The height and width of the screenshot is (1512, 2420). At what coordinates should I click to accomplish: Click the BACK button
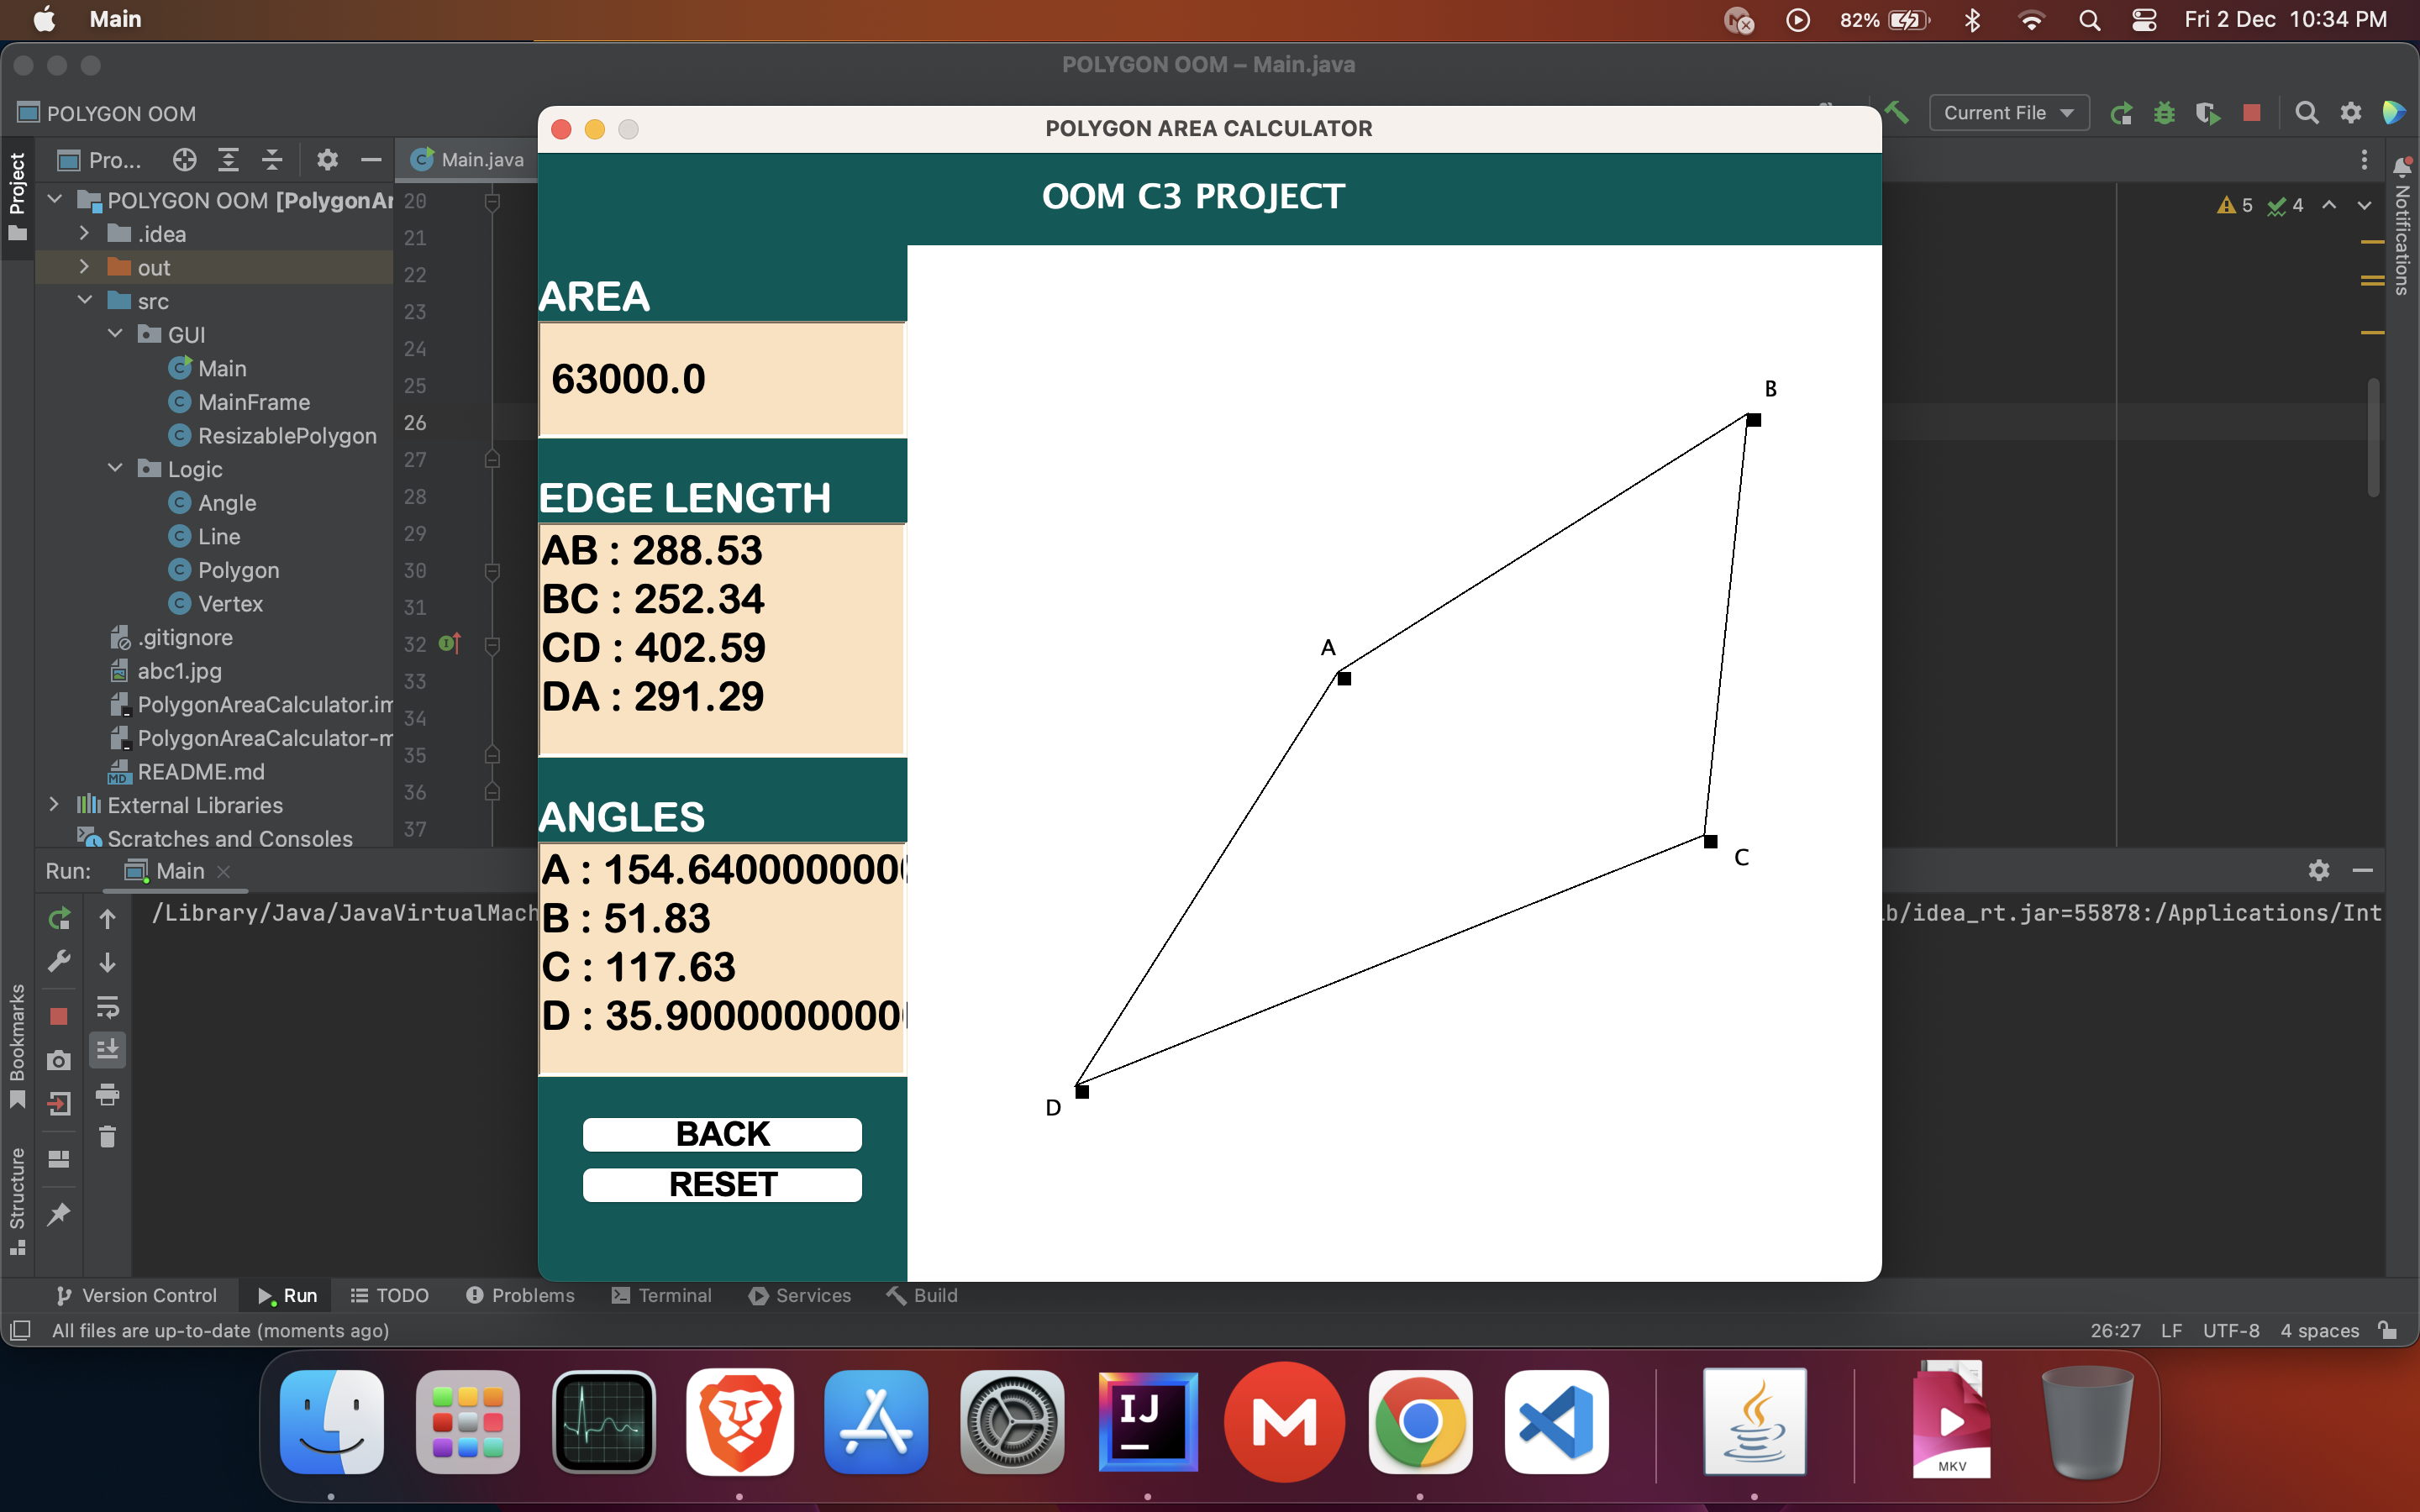pyautogui.click(x=722, y=1133)
